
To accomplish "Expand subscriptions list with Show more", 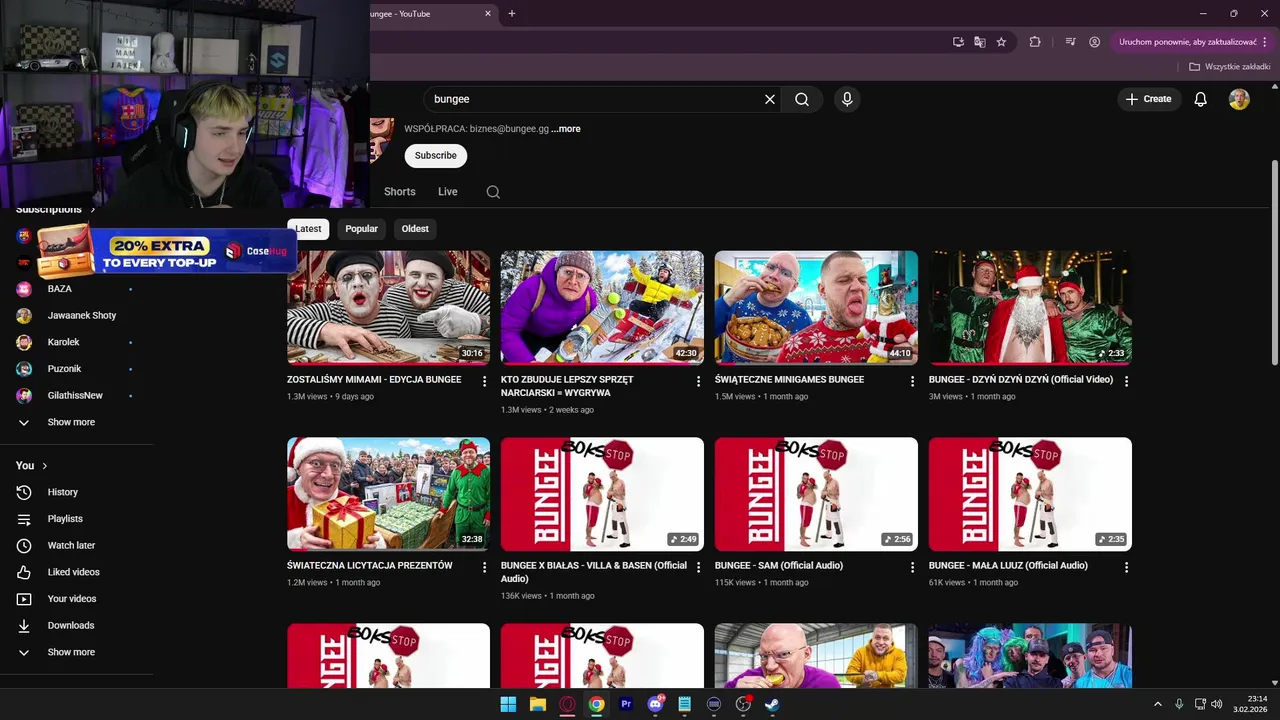I will (71, 422).
